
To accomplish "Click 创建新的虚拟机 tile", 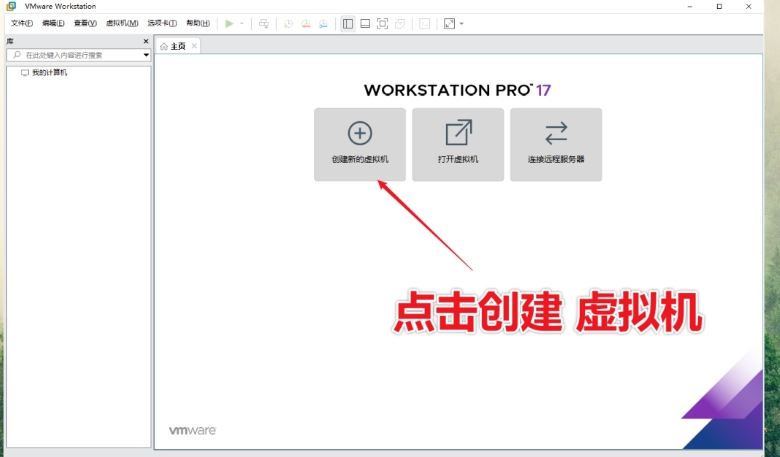I will coord(360,144).
